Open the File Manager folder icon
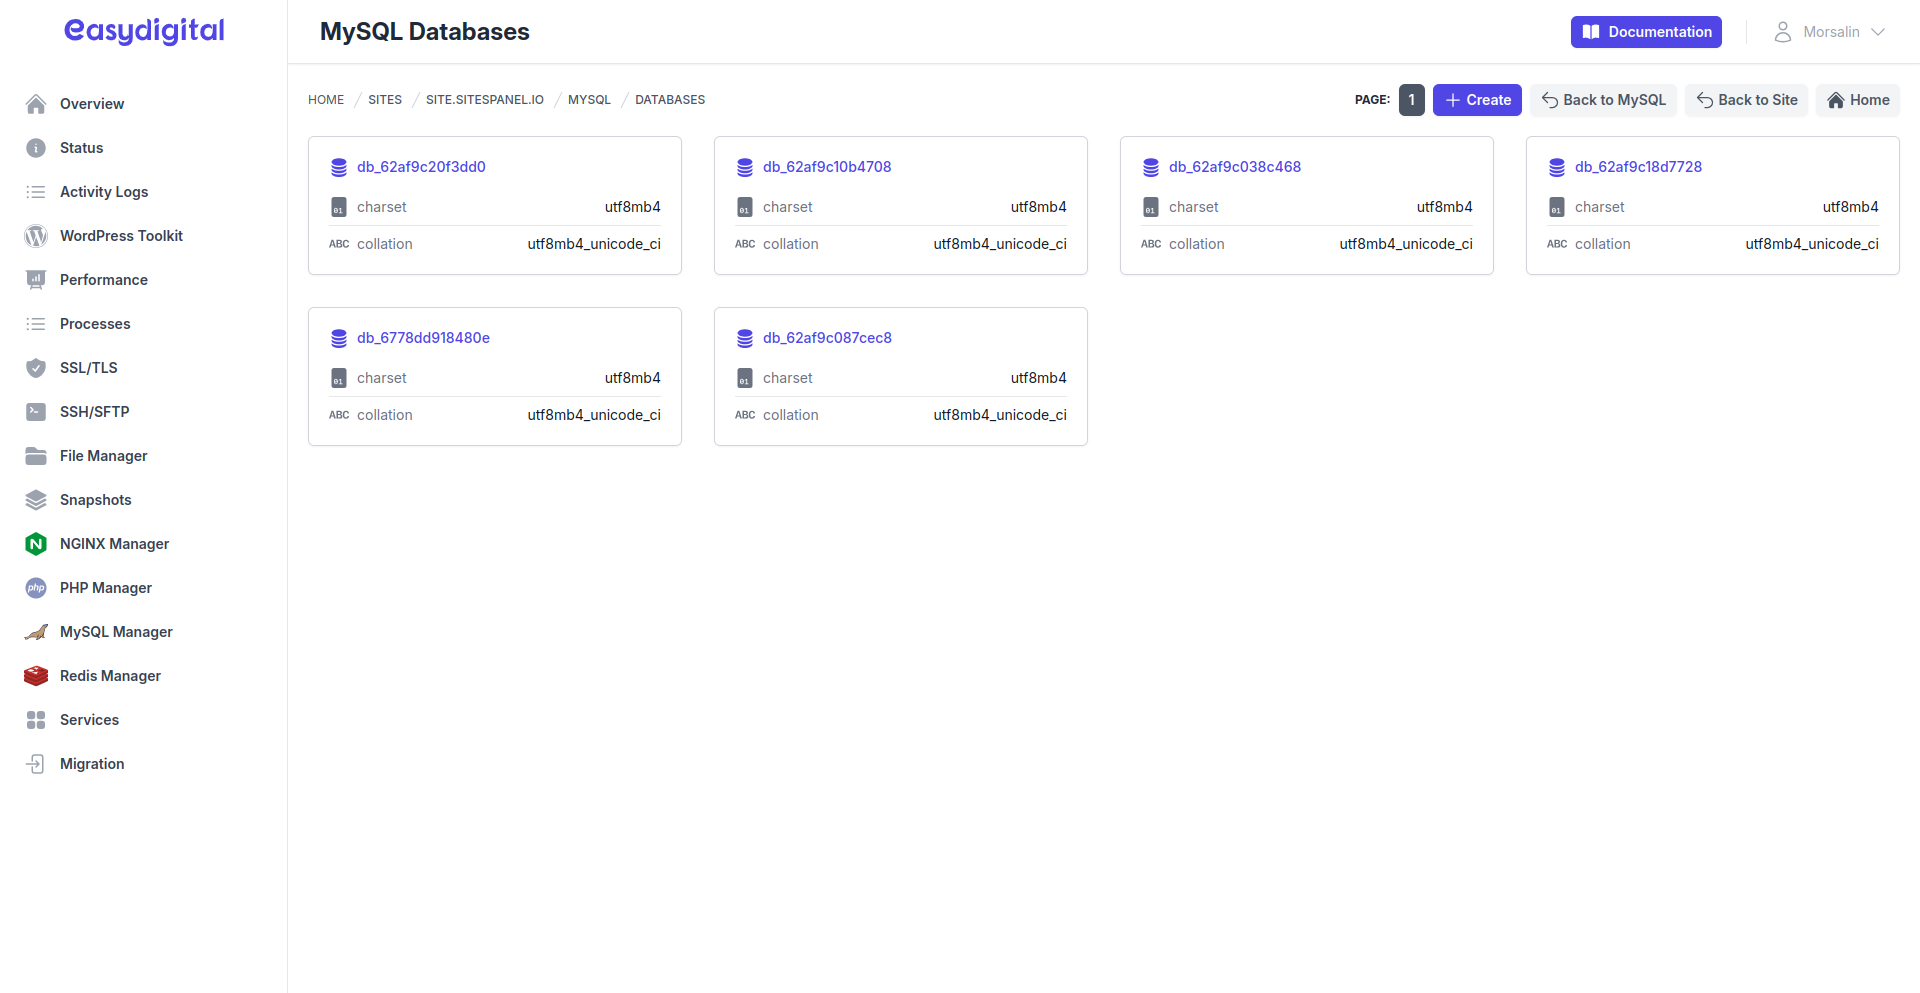Viewport: 1920px width, 993px height. (35, 455)
